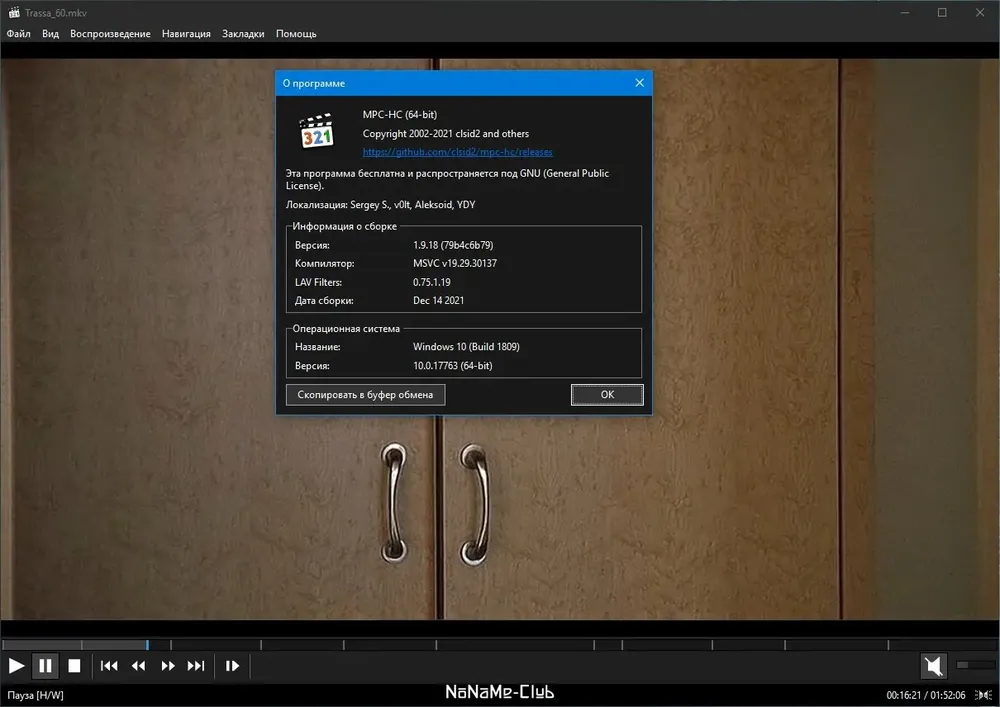Open the Закладки menu
1000x707 pixels.
[243, 34]
